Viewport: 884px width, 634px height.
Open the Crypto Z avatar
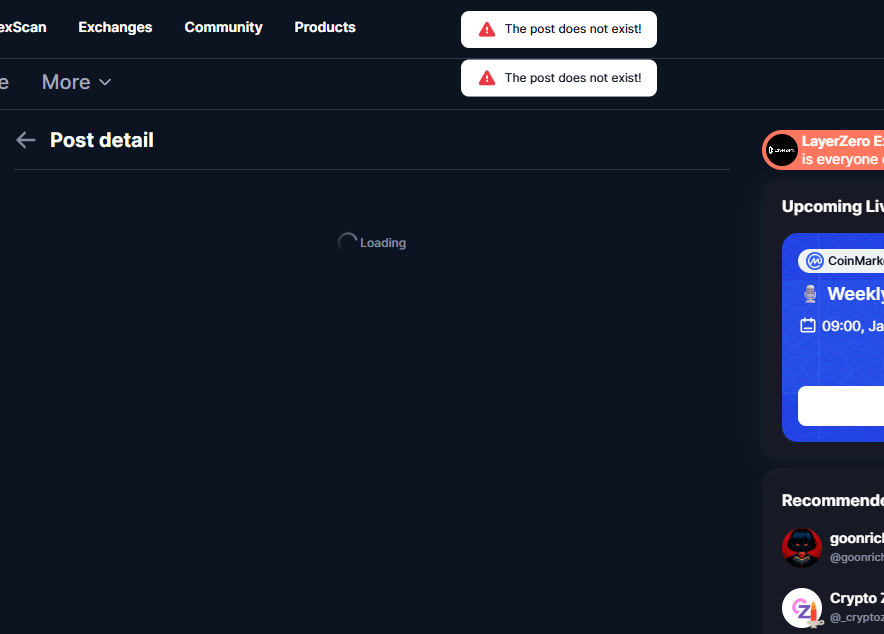802,608
